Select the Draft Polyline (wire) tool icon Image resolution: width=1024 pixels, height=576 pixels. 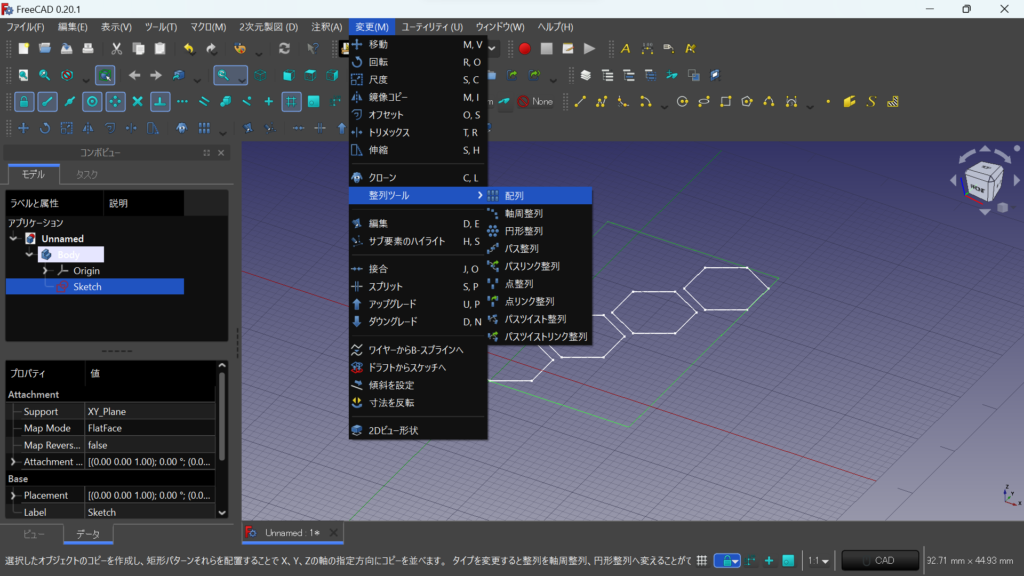(x=601, y=101)
